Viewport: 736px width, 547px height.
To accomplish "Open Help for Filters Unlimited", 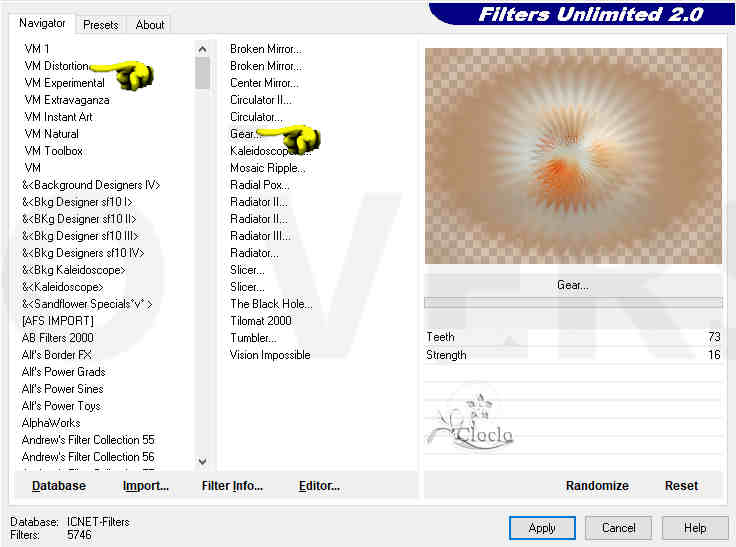I will (x=695, y=528).
